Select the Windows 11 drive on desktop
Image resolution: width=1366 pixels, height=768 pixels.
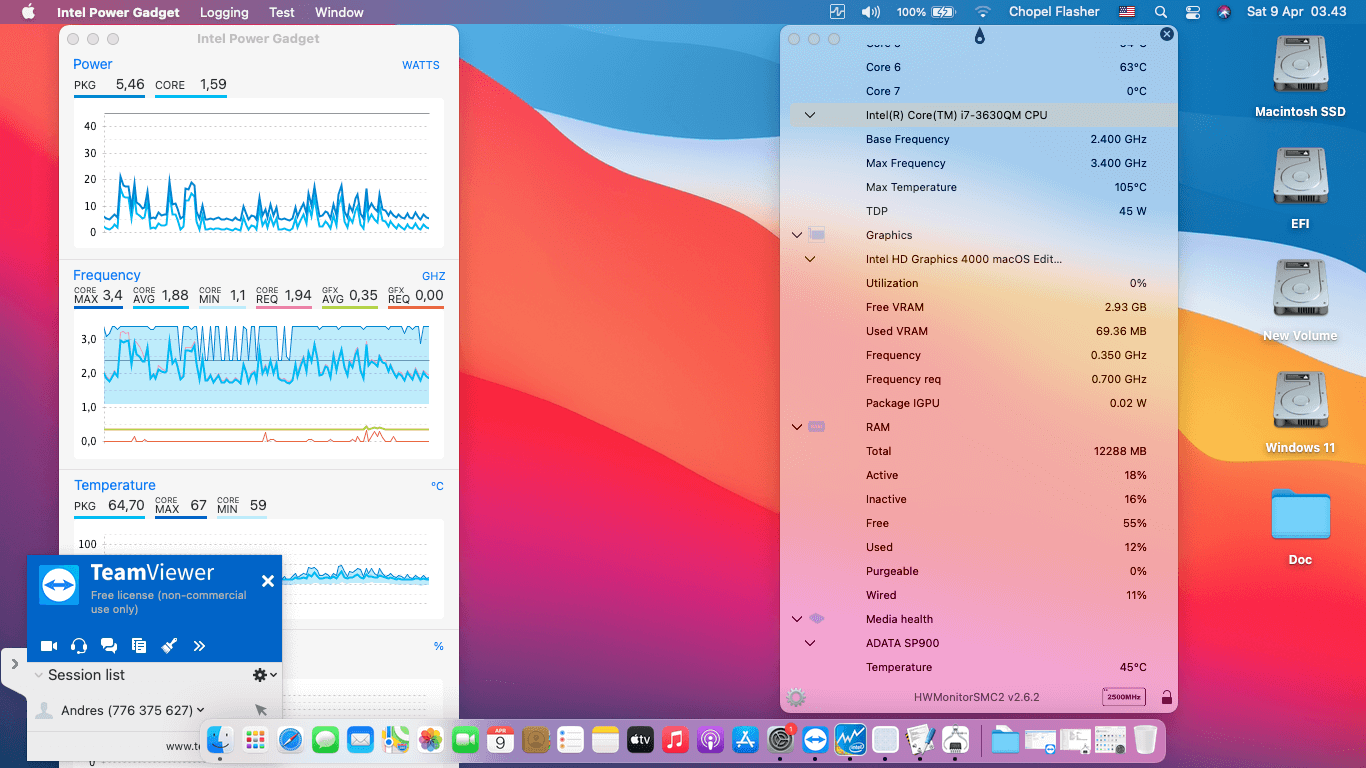(x=1299, y=412)
